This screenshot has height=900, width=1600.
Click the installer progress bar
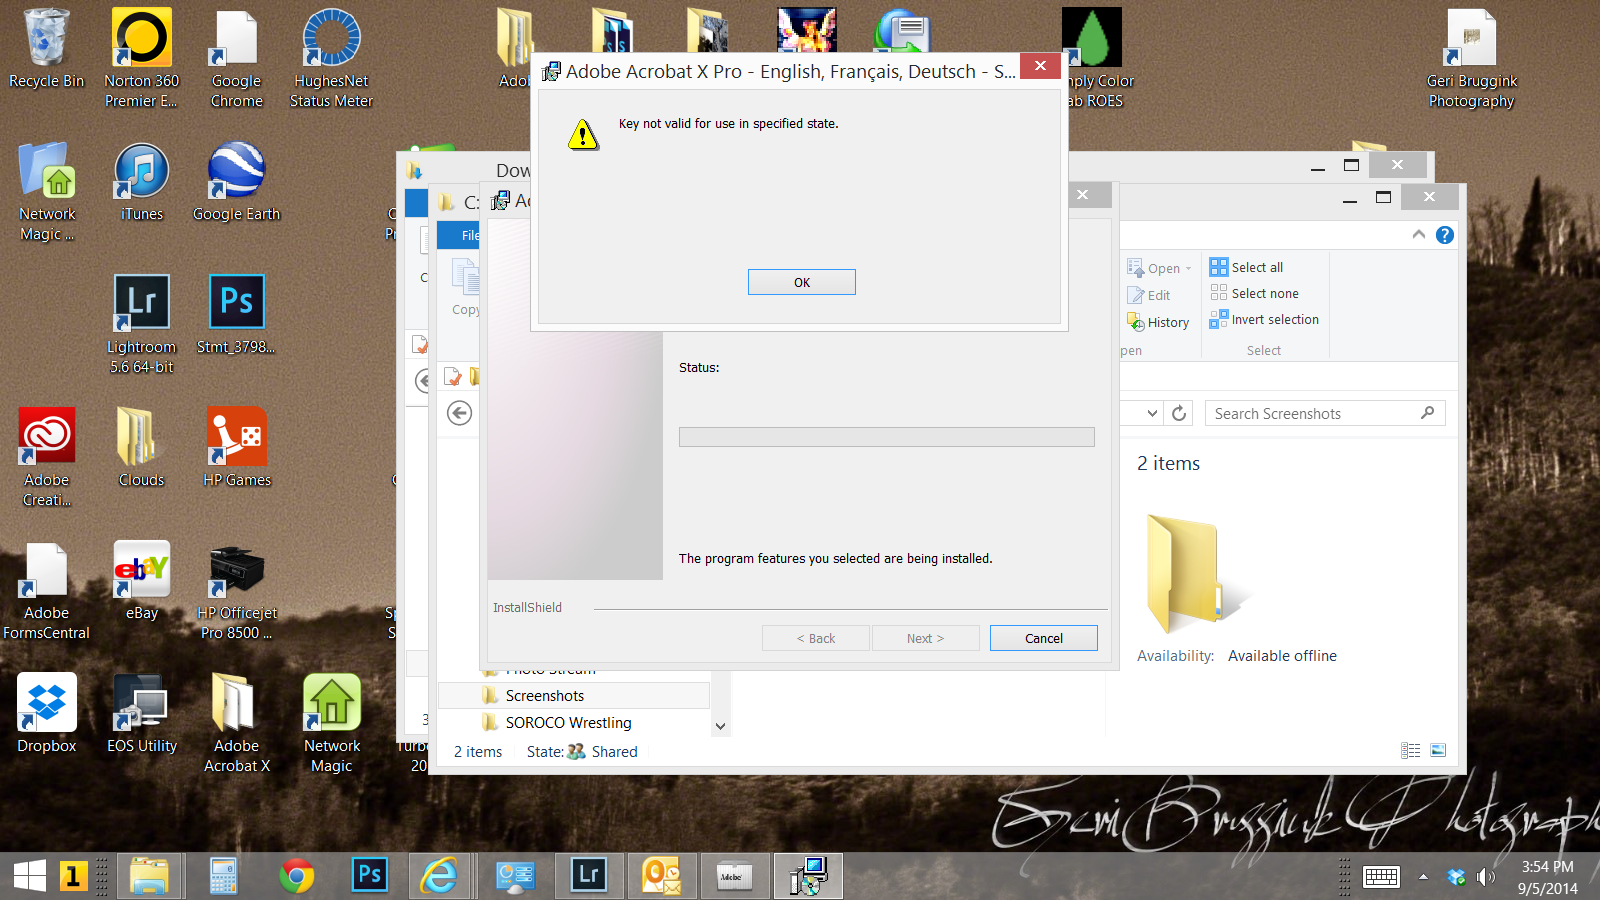(886, 437)
